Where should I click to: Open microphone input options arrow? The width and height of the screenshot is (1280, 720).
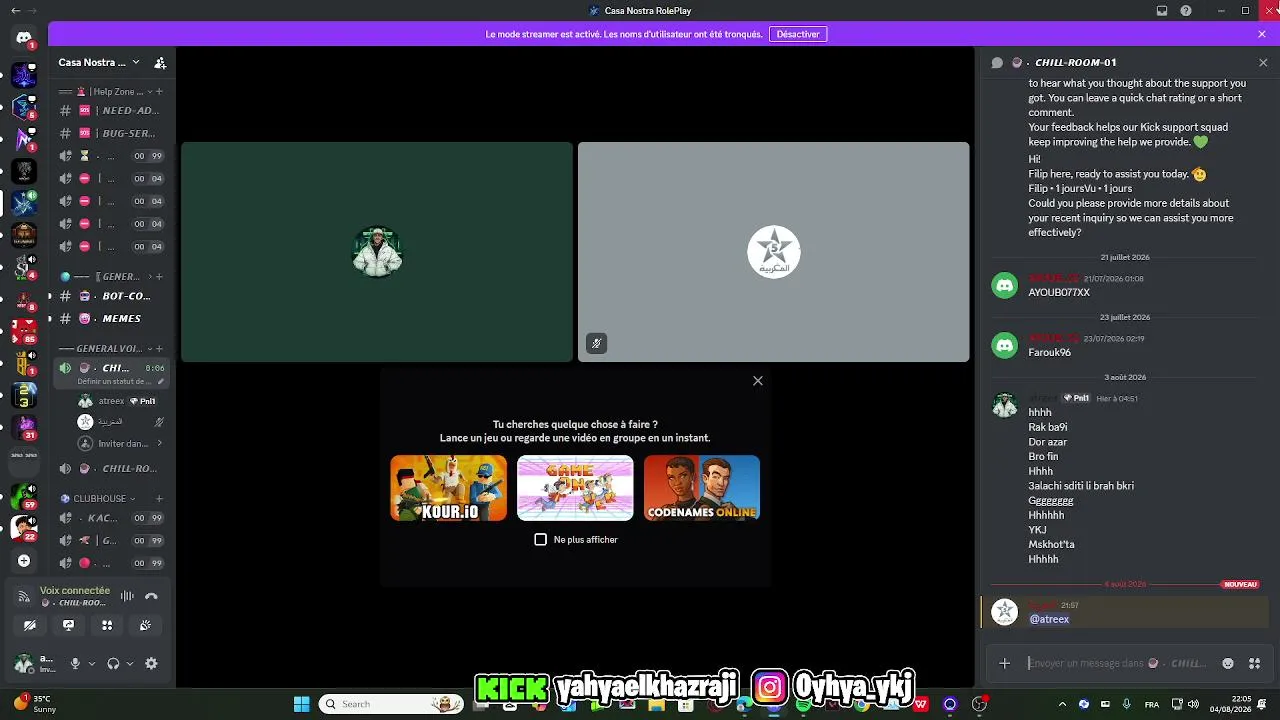pos(92,663)
